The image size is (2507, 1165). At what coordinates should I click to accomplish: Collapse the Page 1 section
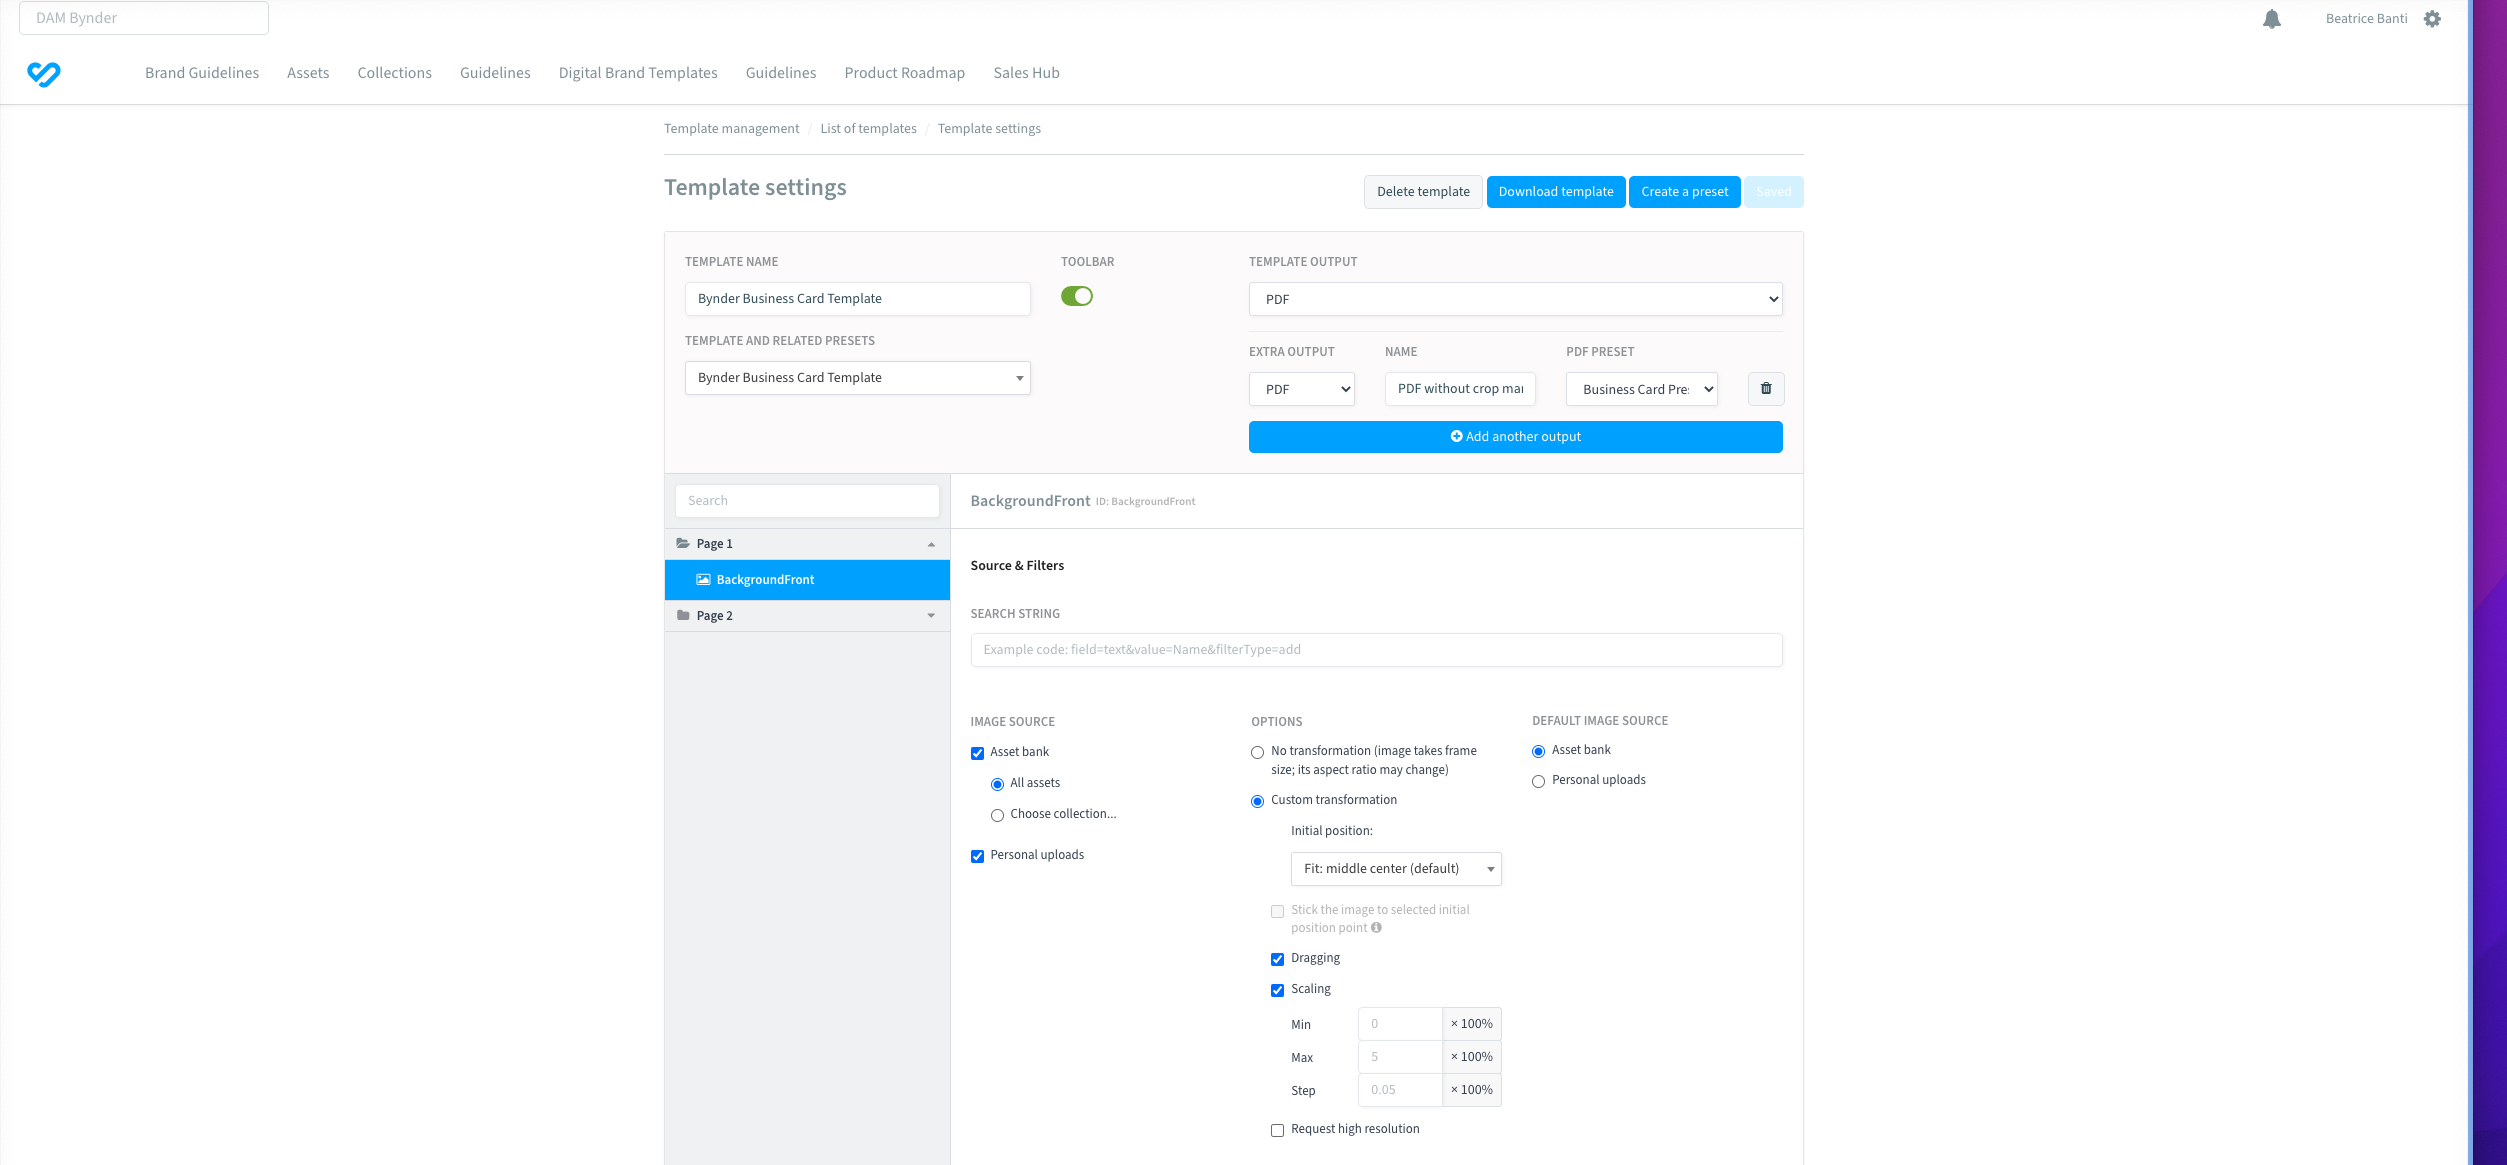(931, 544)
